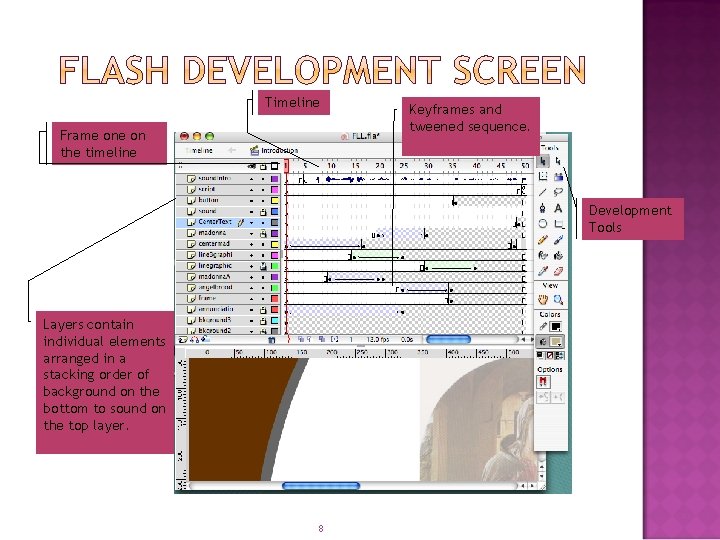The height and width of the screenshot is (540, 720).
Task: Click the stage horizontal scrollbar thumb
Action: 321,485
